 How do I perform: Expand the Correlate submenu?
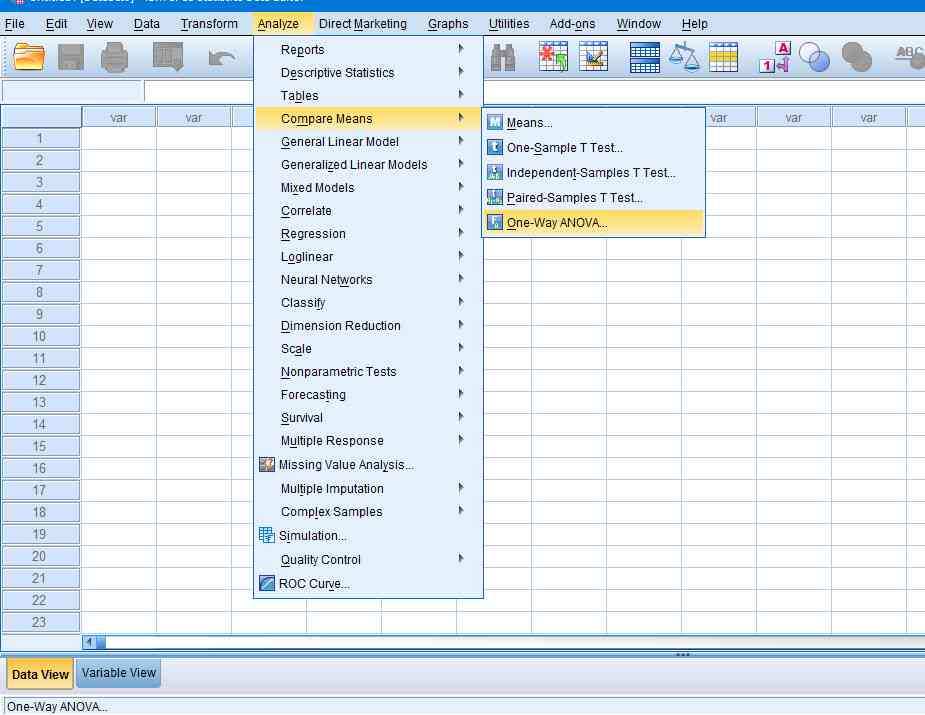tap(461, 210)
